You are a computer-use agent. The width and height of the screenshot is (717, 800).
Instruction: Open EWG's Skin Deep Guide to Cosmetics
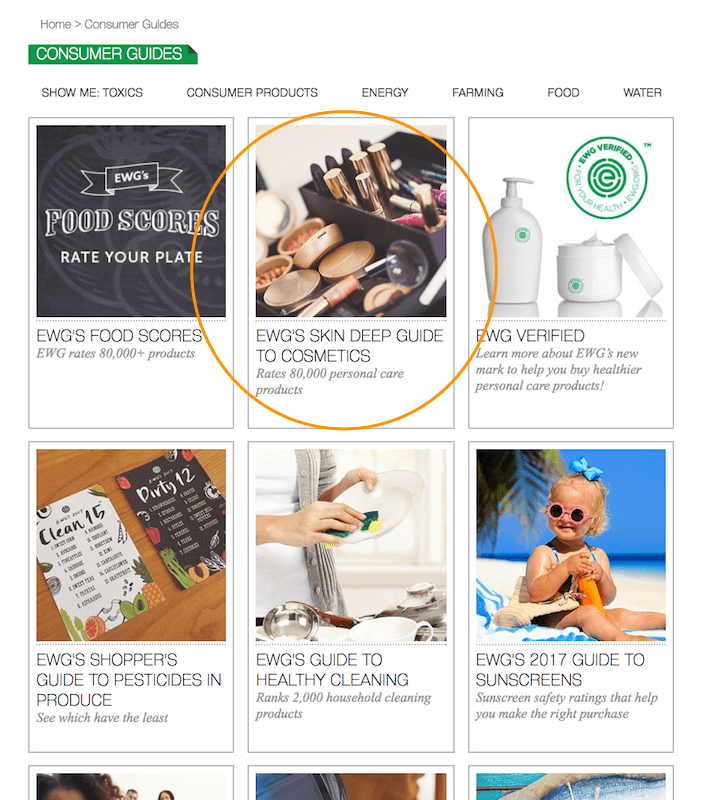pyautogui.click(x=350, y=345)
